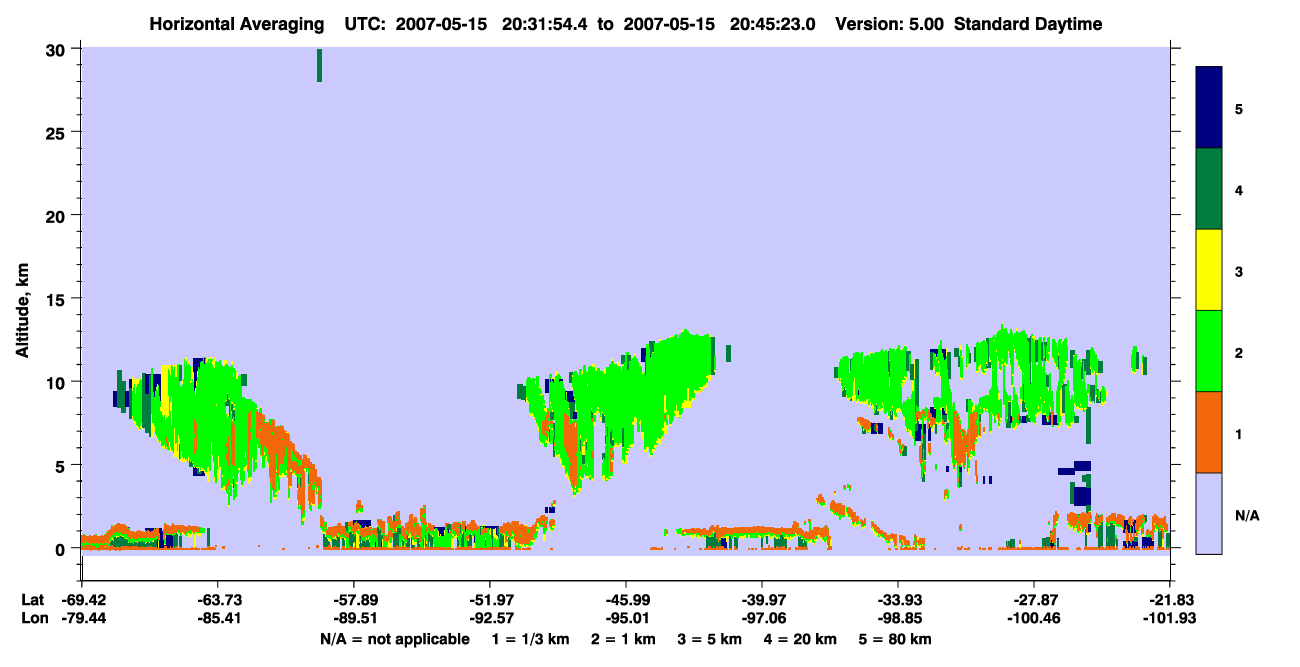Click legend text '5 = 80 km'

895,639
